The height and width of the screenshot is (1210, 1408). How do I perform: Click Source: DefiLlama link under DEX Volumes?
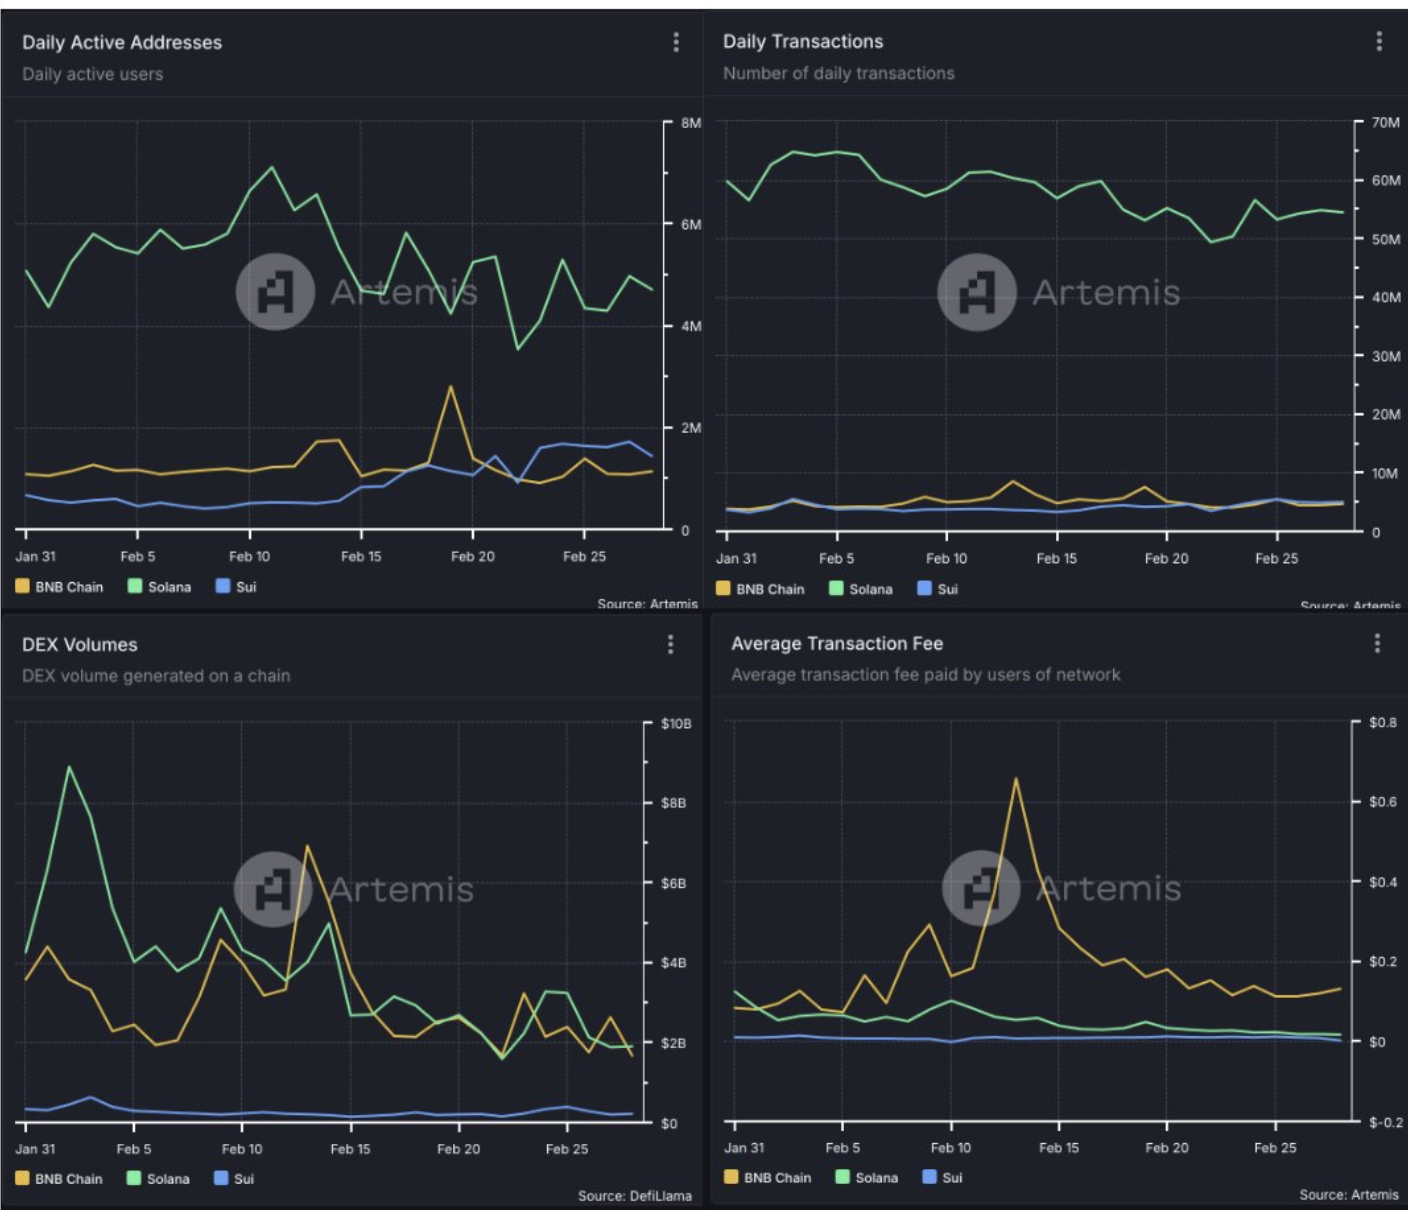pos(634,1196)
